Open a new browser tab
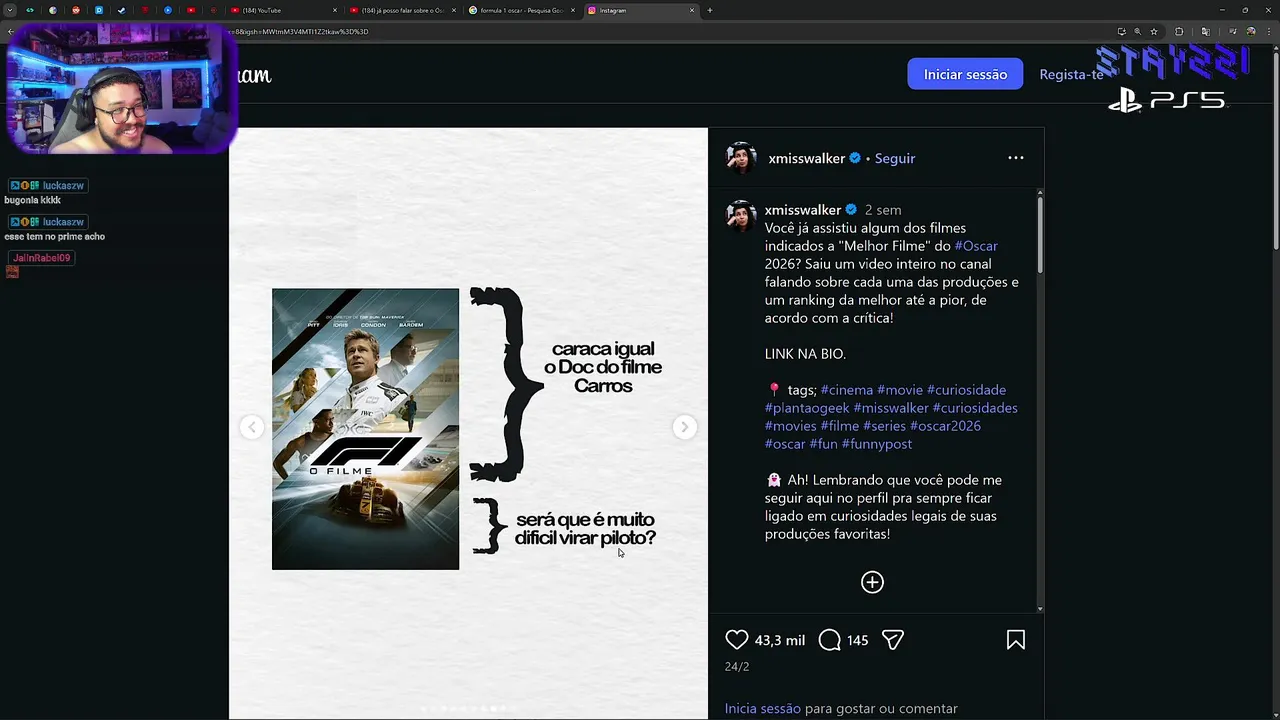This screenshot has width=1280, height=720. (x=709, y=10)
